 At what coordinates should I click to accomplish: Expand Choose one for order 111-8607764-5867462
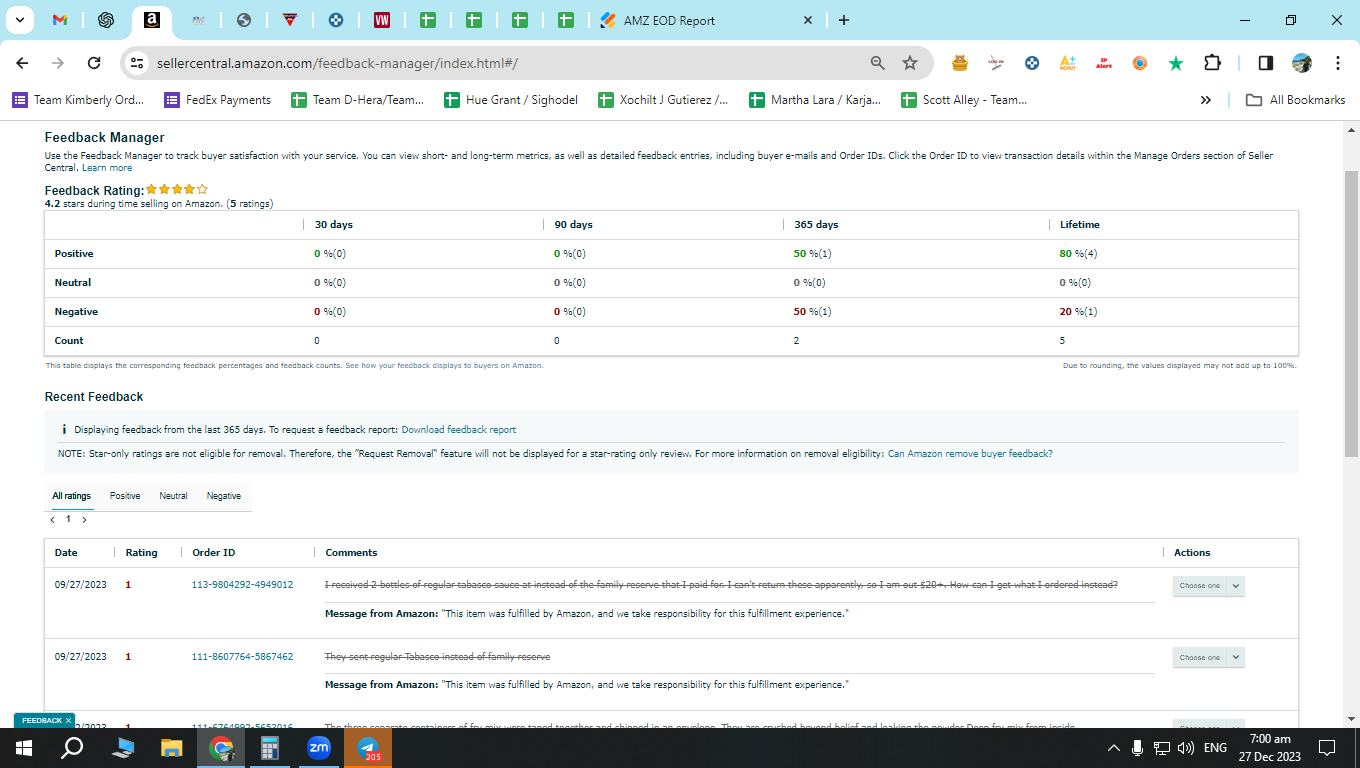pos(1208,657)
